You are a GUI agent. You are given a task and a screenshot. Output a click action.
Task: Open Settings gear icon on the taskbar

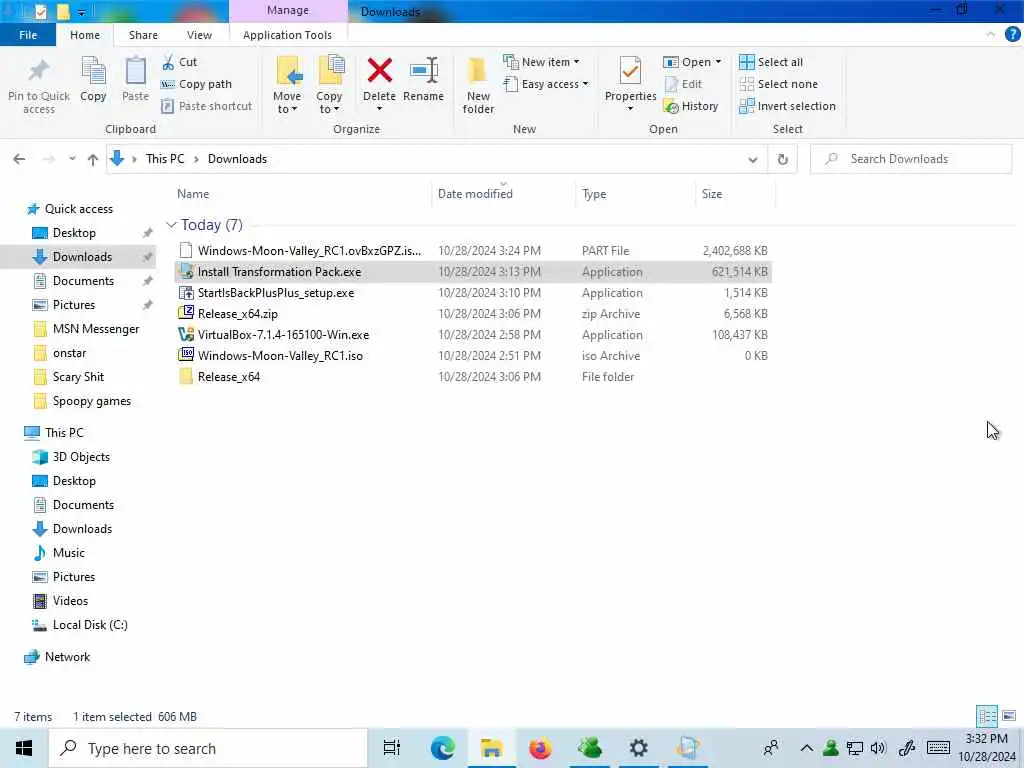coord(638,748)
